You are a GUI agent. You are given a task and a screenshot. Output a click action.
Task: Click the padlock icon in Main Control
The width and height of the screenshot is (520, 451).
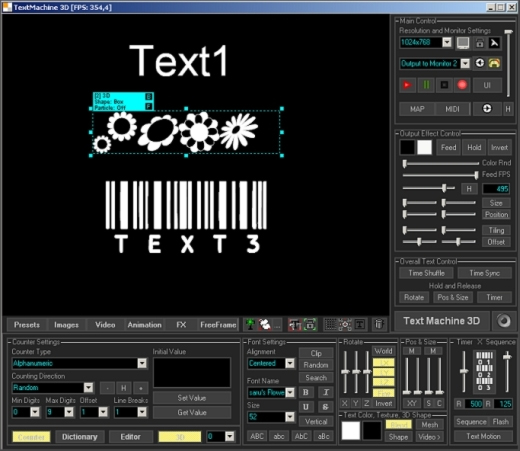tap(480, 43)
